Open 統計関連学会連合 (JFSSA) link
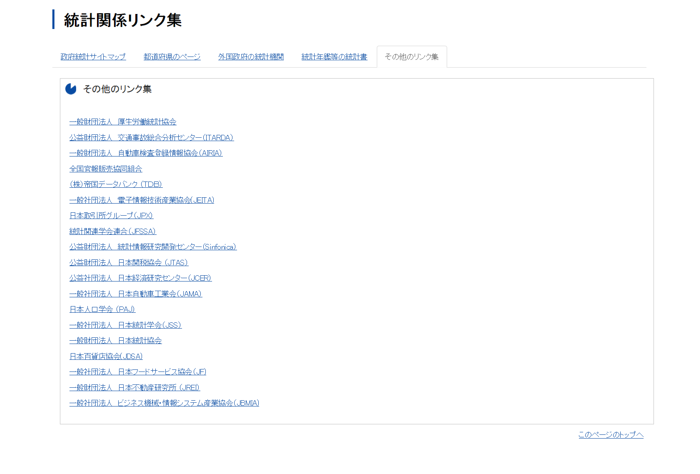This screenshot has height=474, width=700. (x=112, y=231)
